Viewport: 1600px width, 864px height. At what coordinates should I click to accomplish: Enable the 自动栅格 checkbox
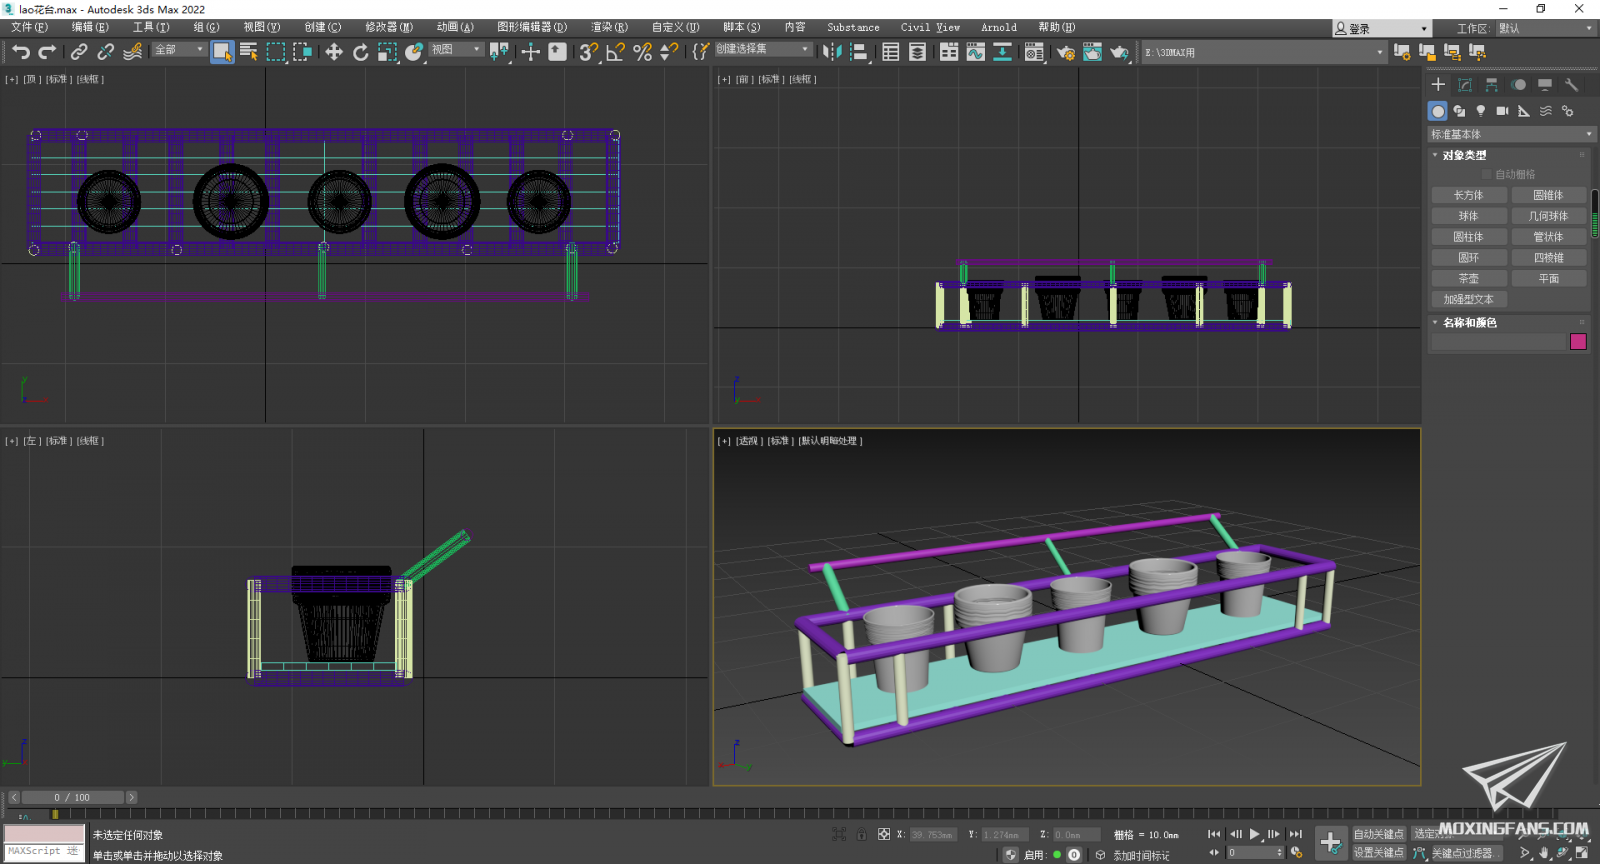1487,174
